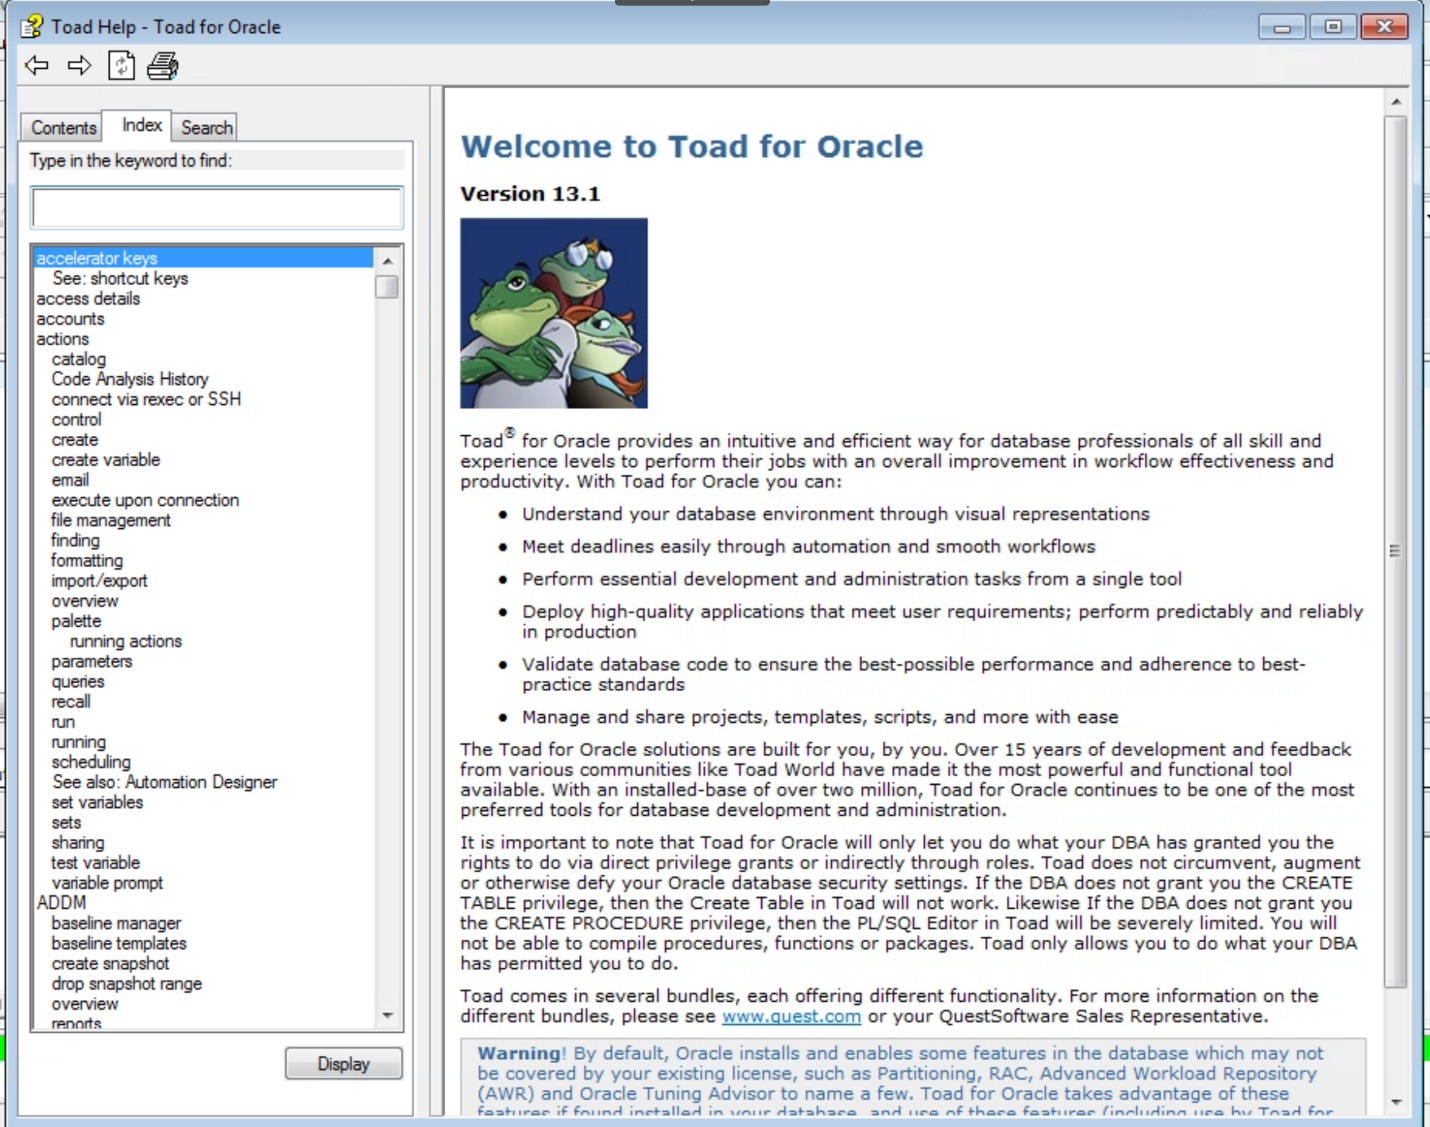Select 'baseline templates' index entry
The height and width of the screenshot is (1127, 1430).
tap(119, 943)
